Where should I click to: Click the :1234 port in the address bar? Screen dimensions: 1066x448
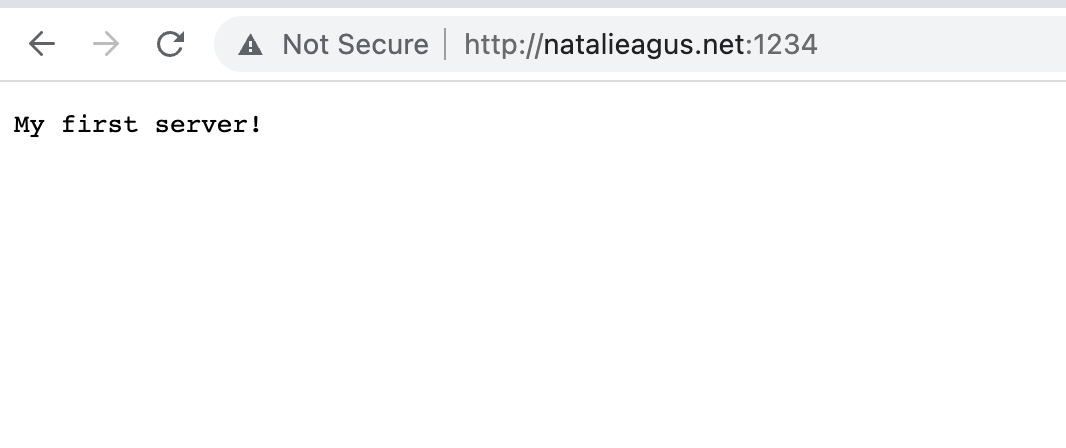[781, 45]
